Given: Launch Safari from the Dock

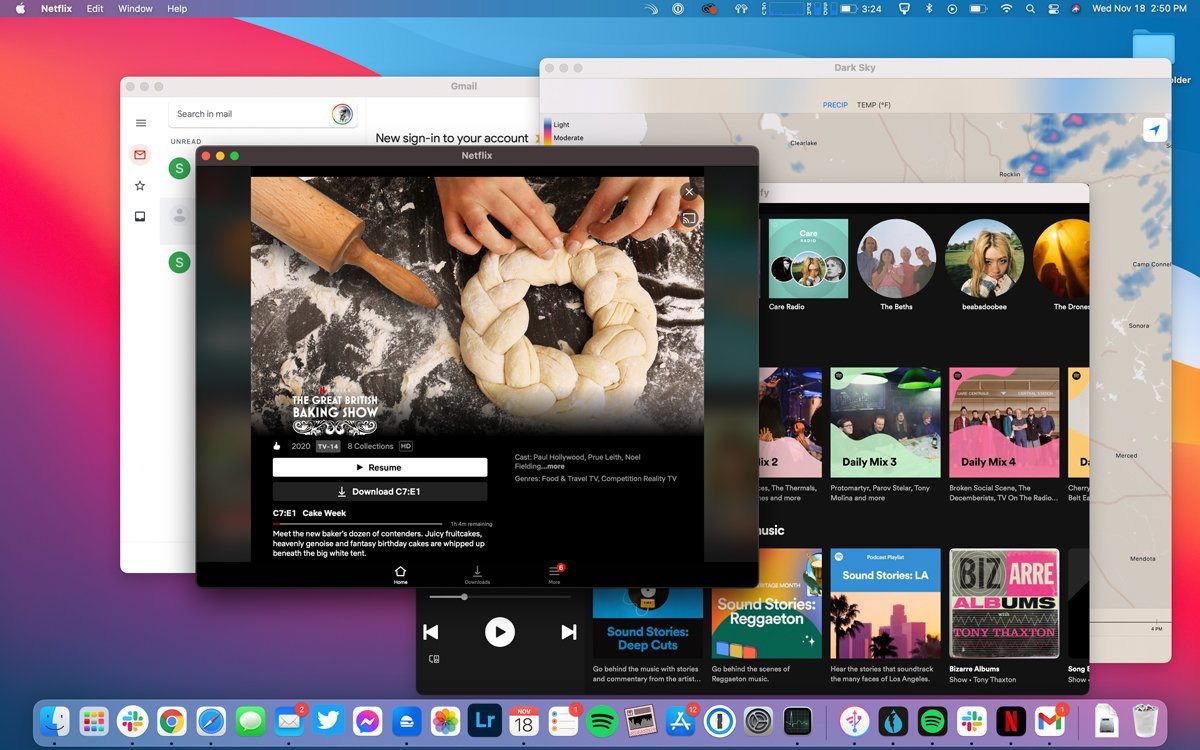Looking at the screenshot, I should pyautogui.click(x=211, y=721).
